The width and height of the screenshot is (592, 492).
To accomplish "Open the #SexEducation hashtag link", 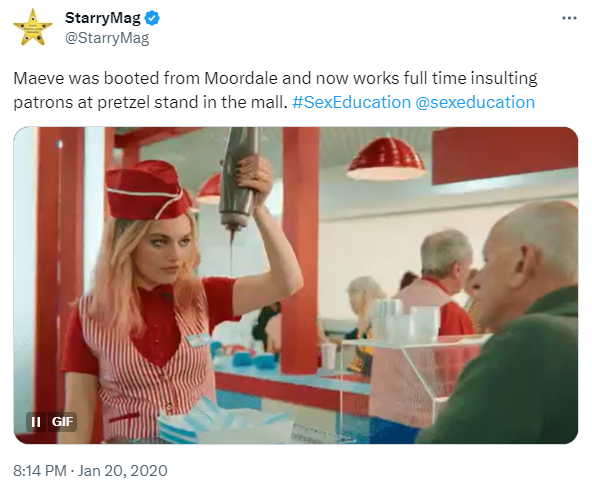I will [x=351, y=102].
